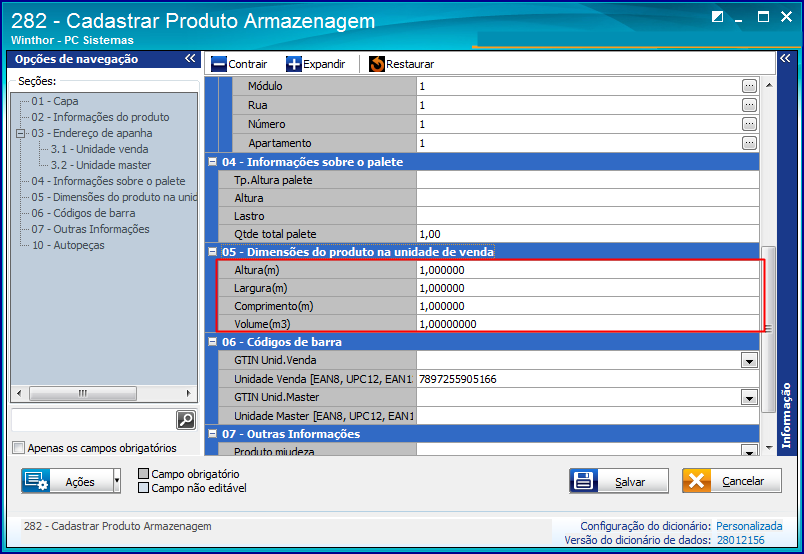Click the Salvar button
This screenshot has width=804, height=554.
619,481
